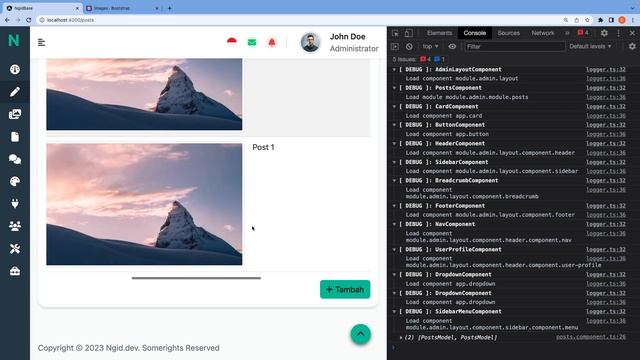
Task: Open the green envelope messages icon
Action: pyautogui.click(x=252, y=42)
